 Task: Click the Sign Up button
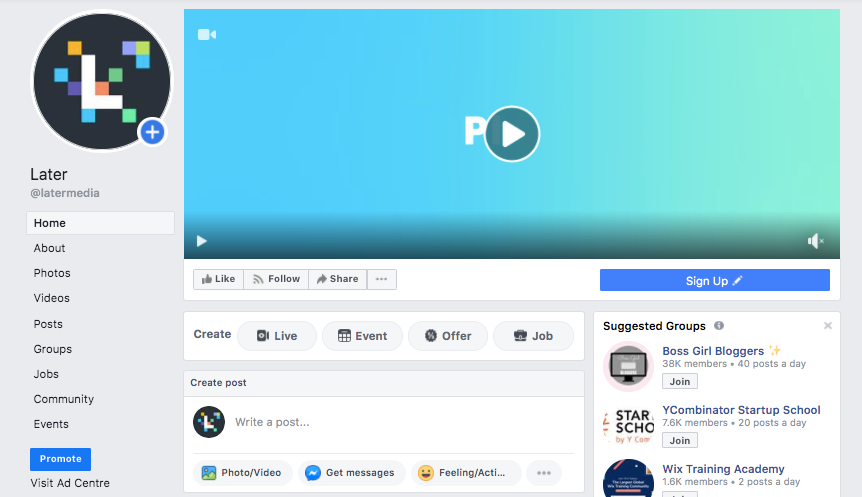[715, 280]
